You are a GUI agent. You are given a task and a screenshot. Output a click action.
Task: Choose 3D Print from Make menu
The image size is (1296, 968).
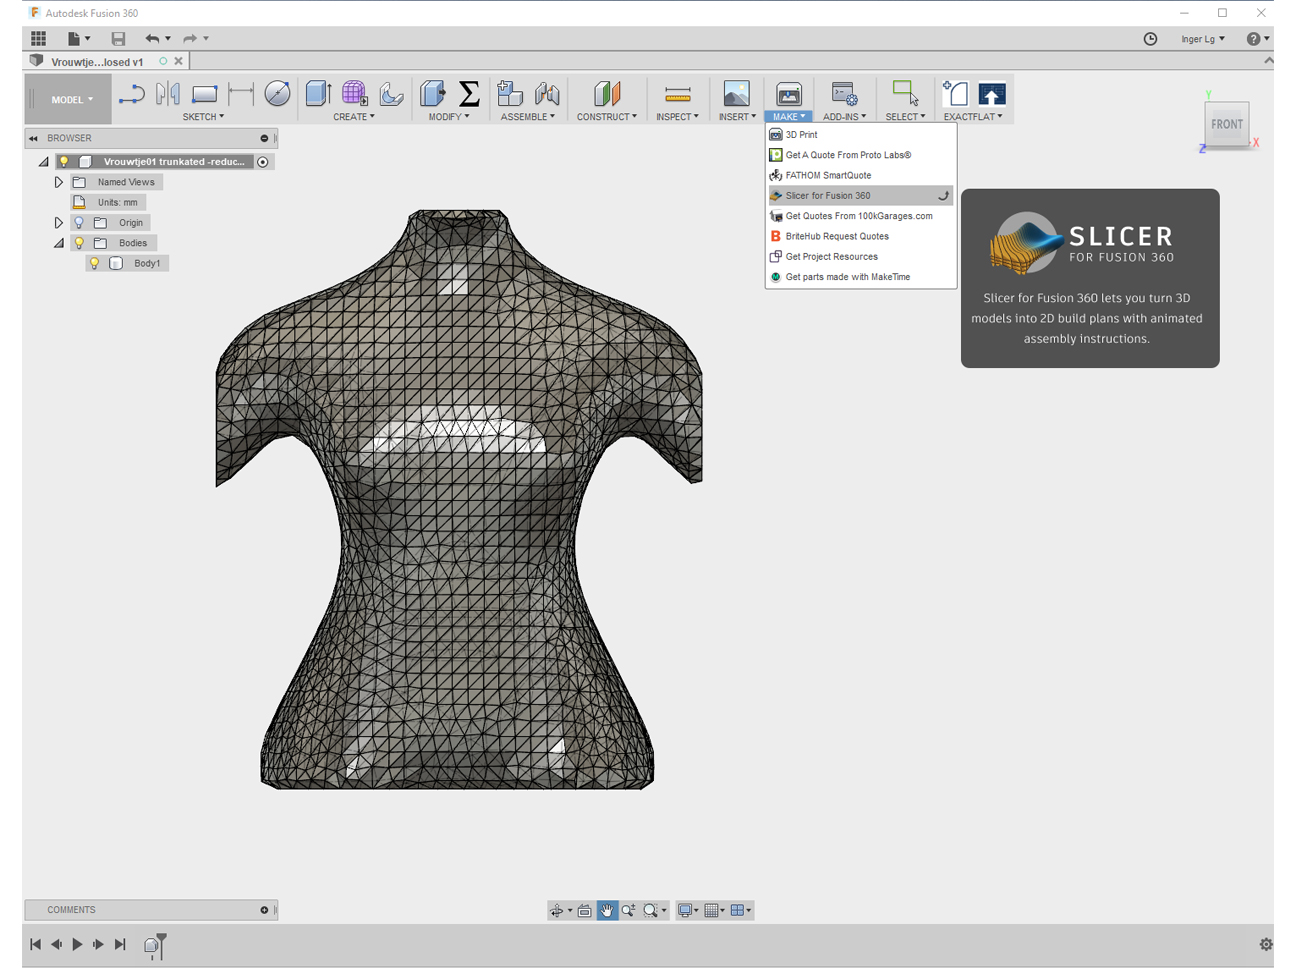pyautogui.click(x=860, y=135)
